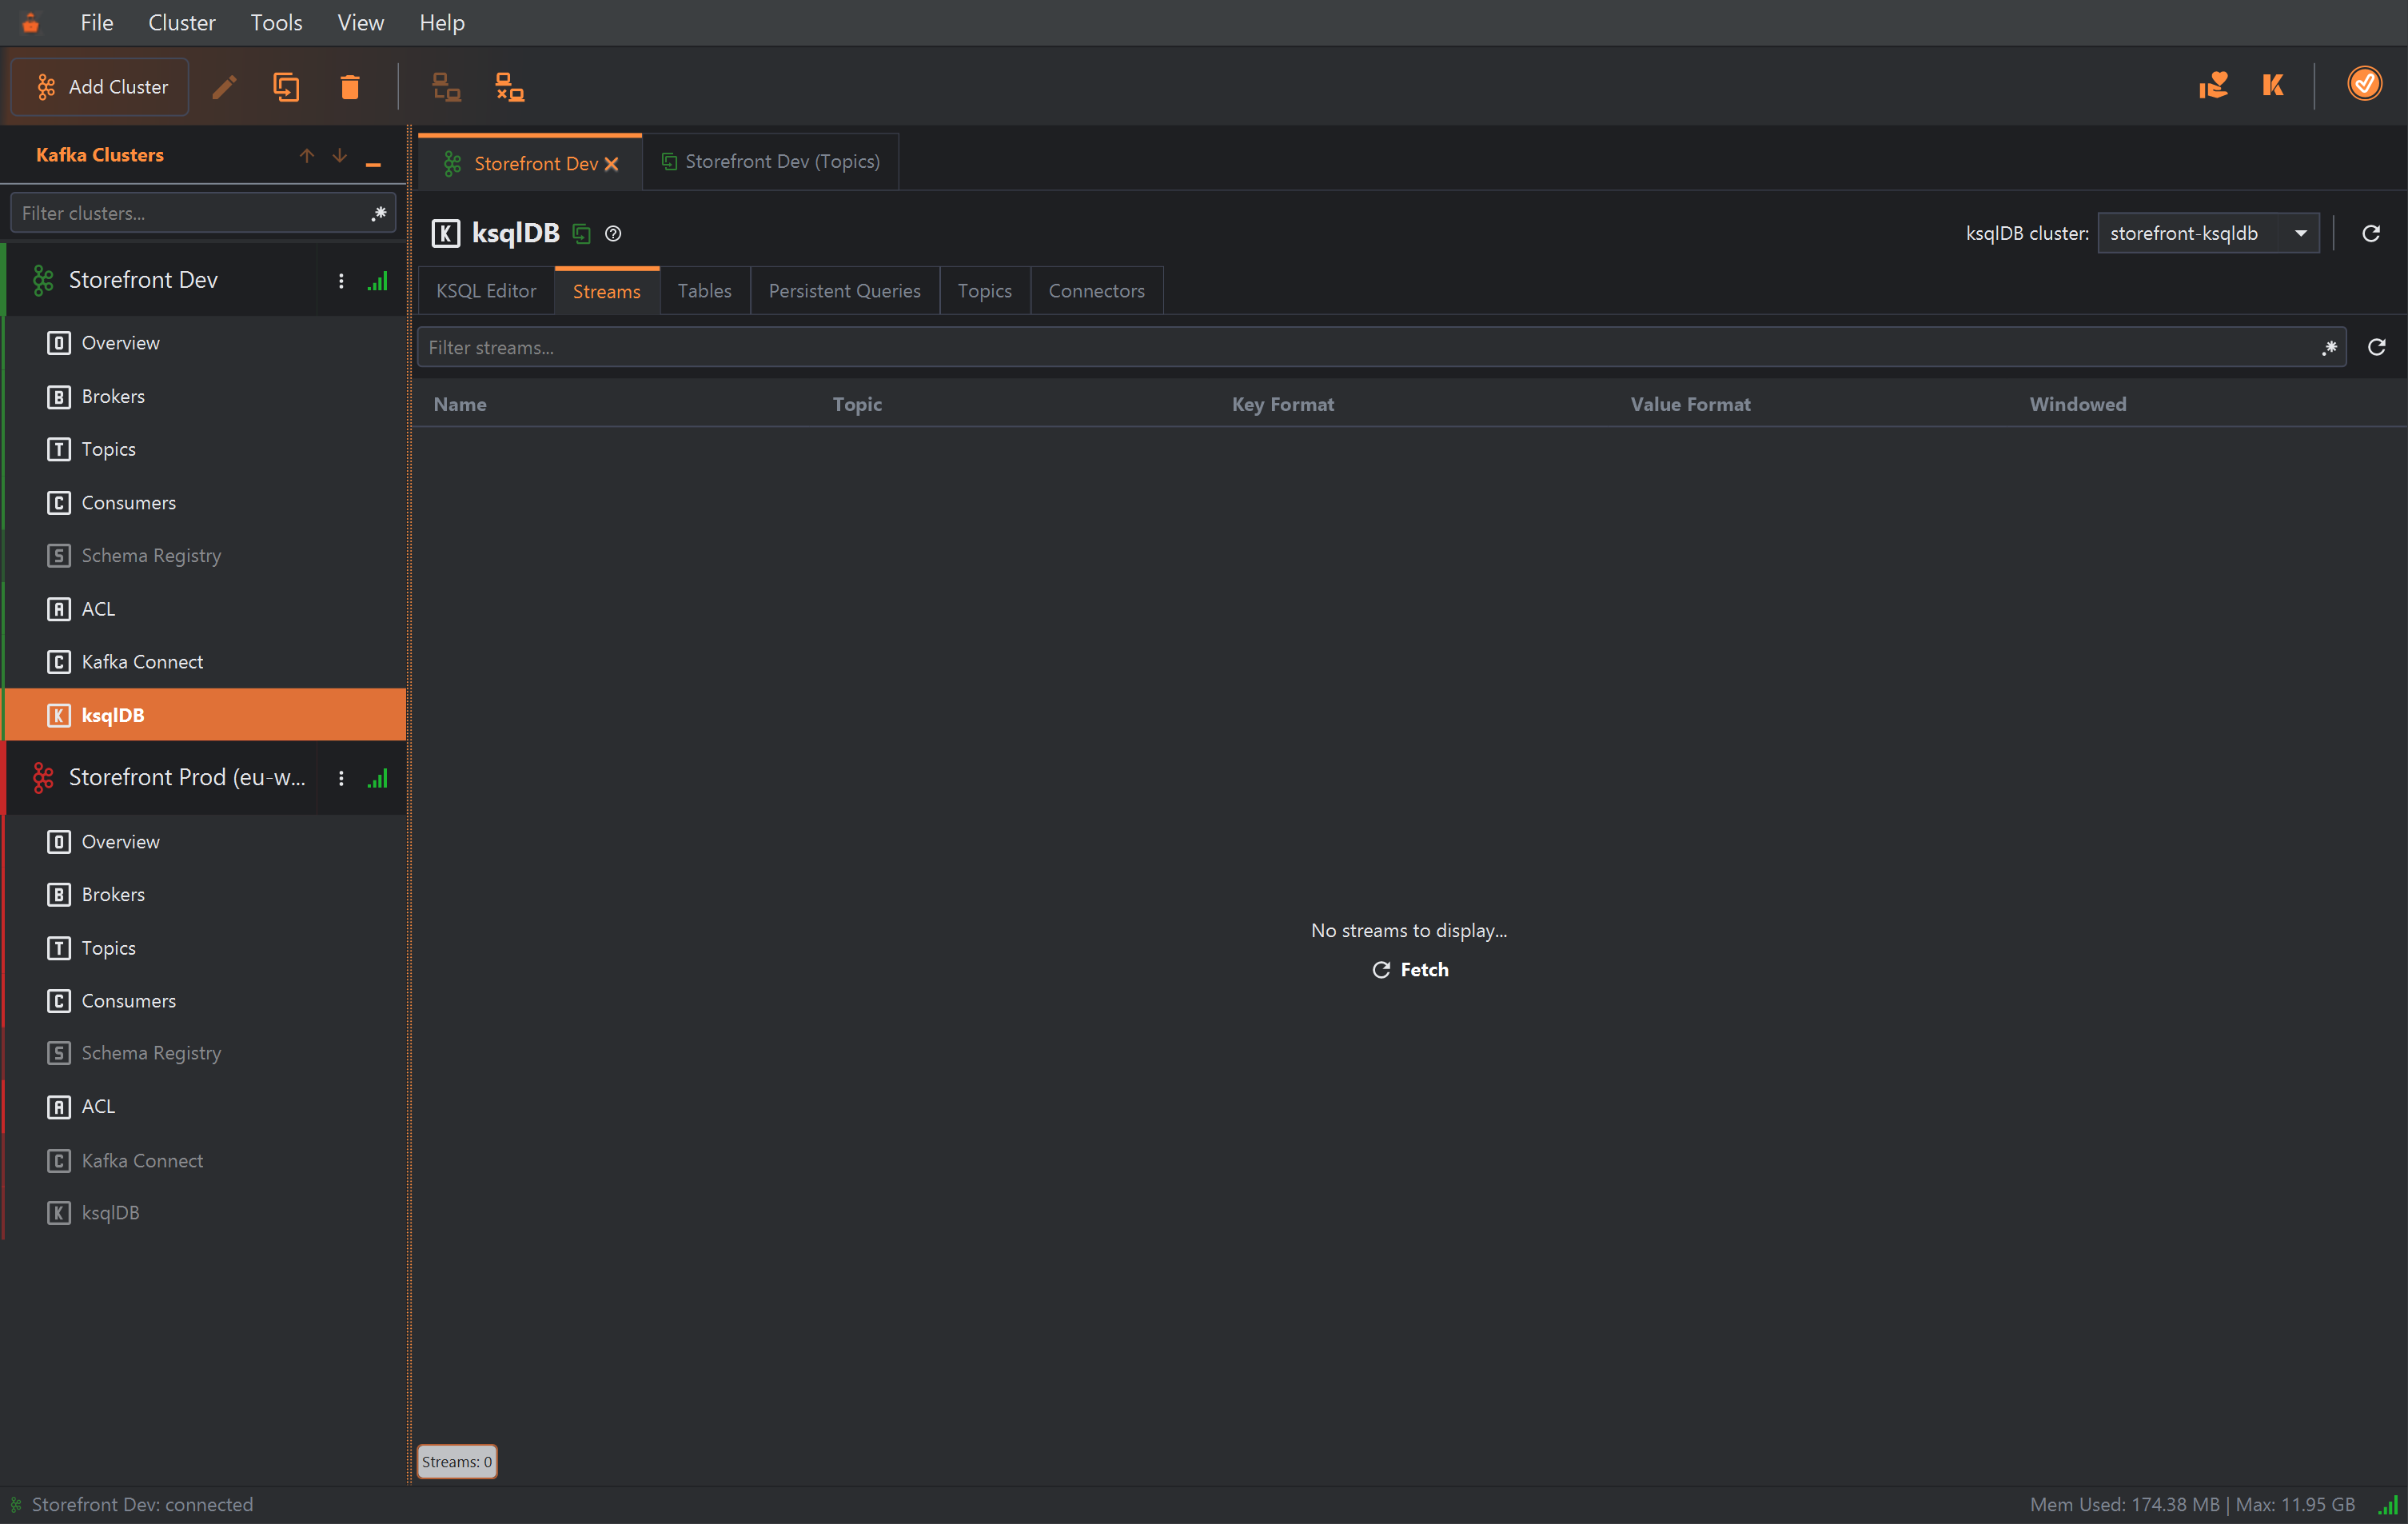
Task: Open Consumers under Storefront Dev
Action: point(205,502)
